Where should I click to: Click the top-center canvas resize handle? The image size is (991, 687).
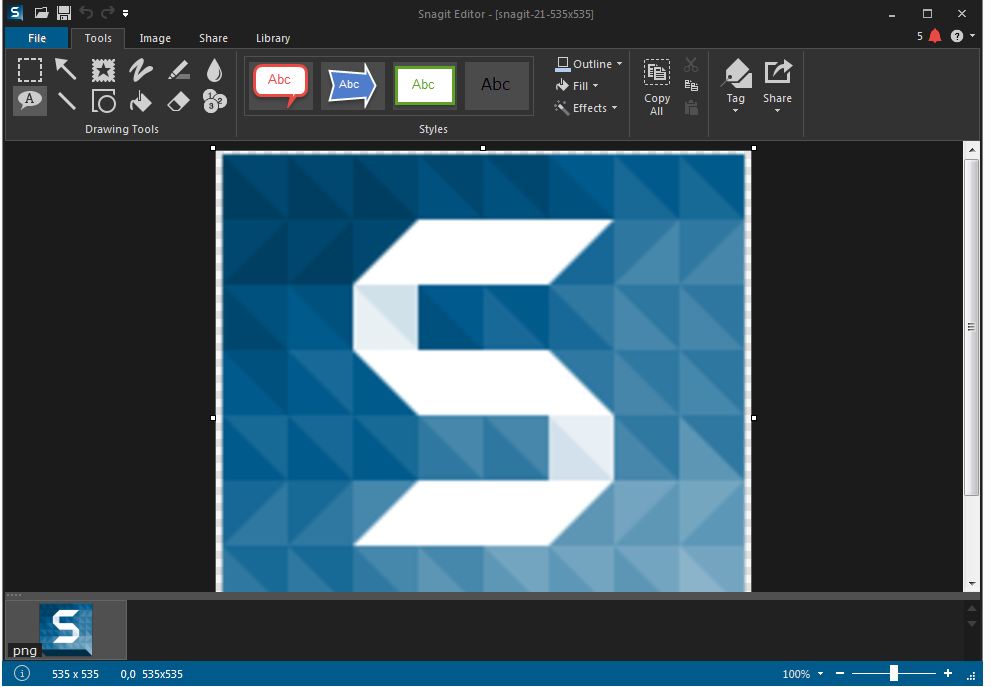(x=483, y=148)
